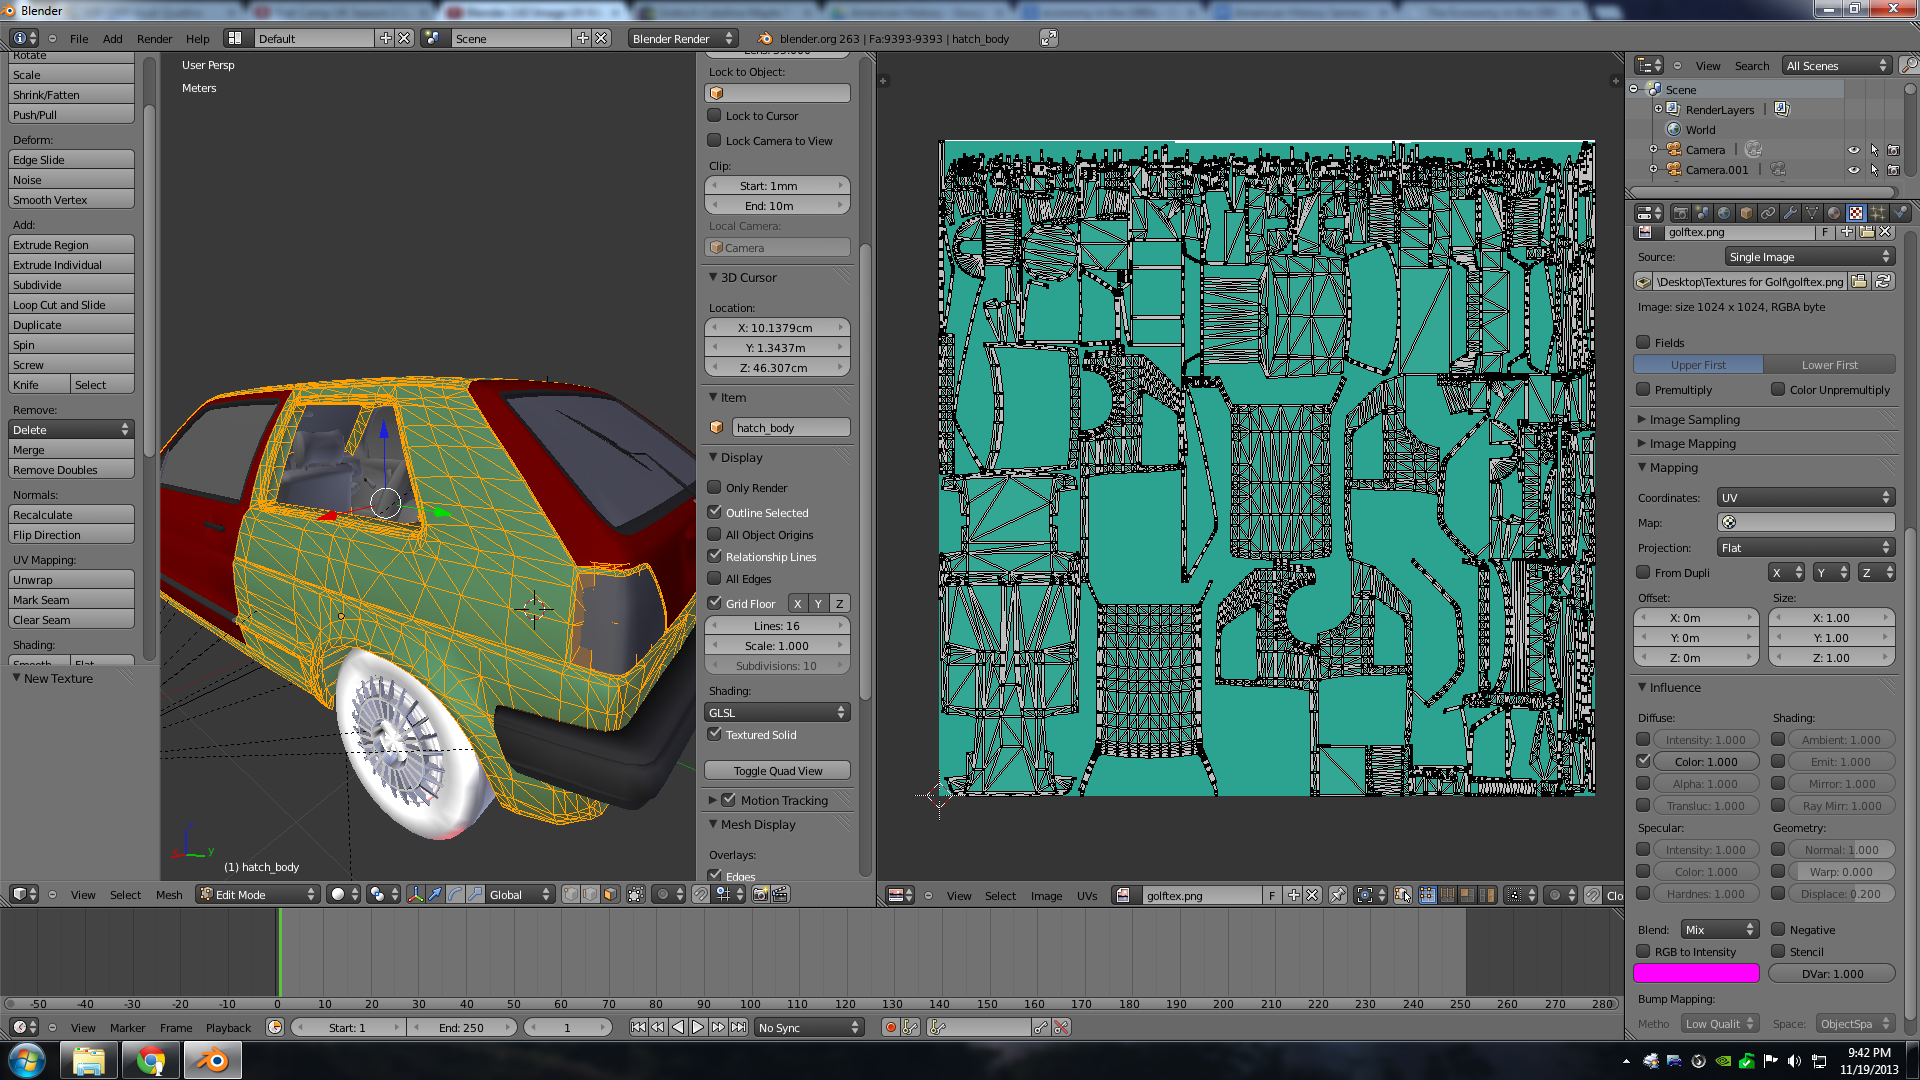Uncheck Relationship Lines
Screen dimensions: 1920x1080
714,556
